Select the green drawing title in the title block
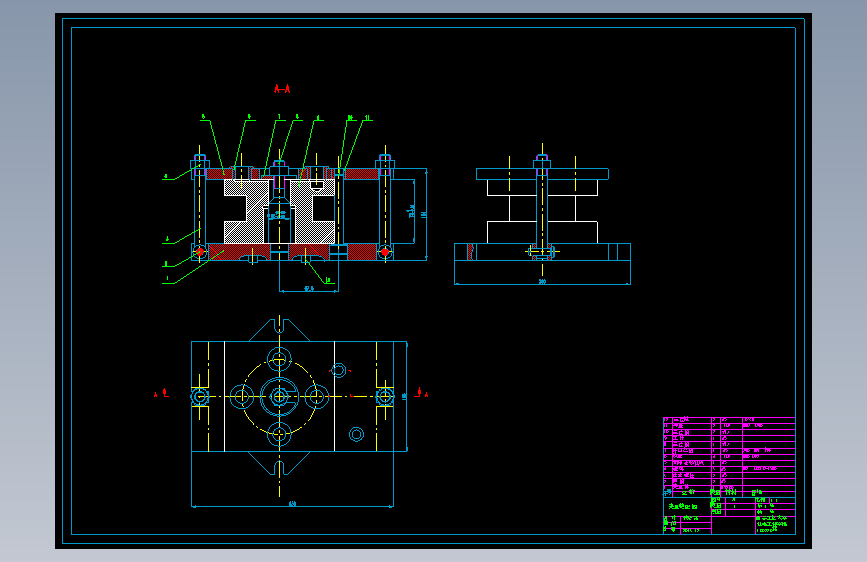This screenshot has width=867, height=562. [683, 506]
